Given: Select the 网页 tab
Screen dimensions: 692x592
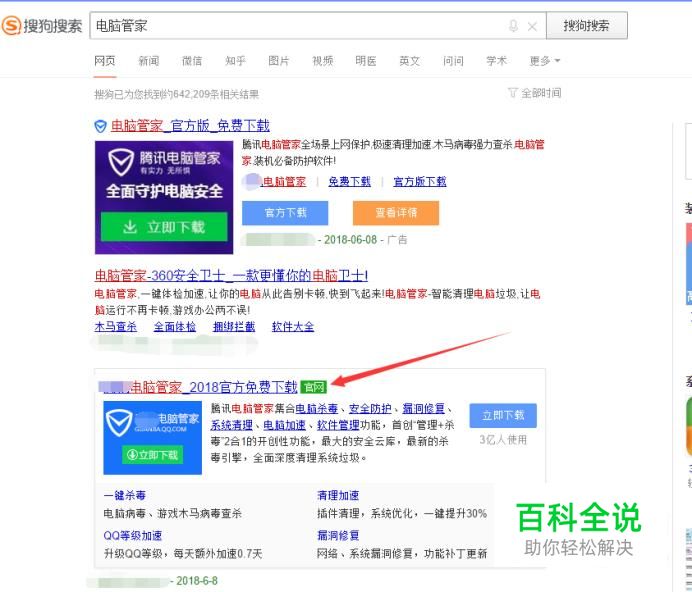Looking at the screenshot, I should 105,61.
